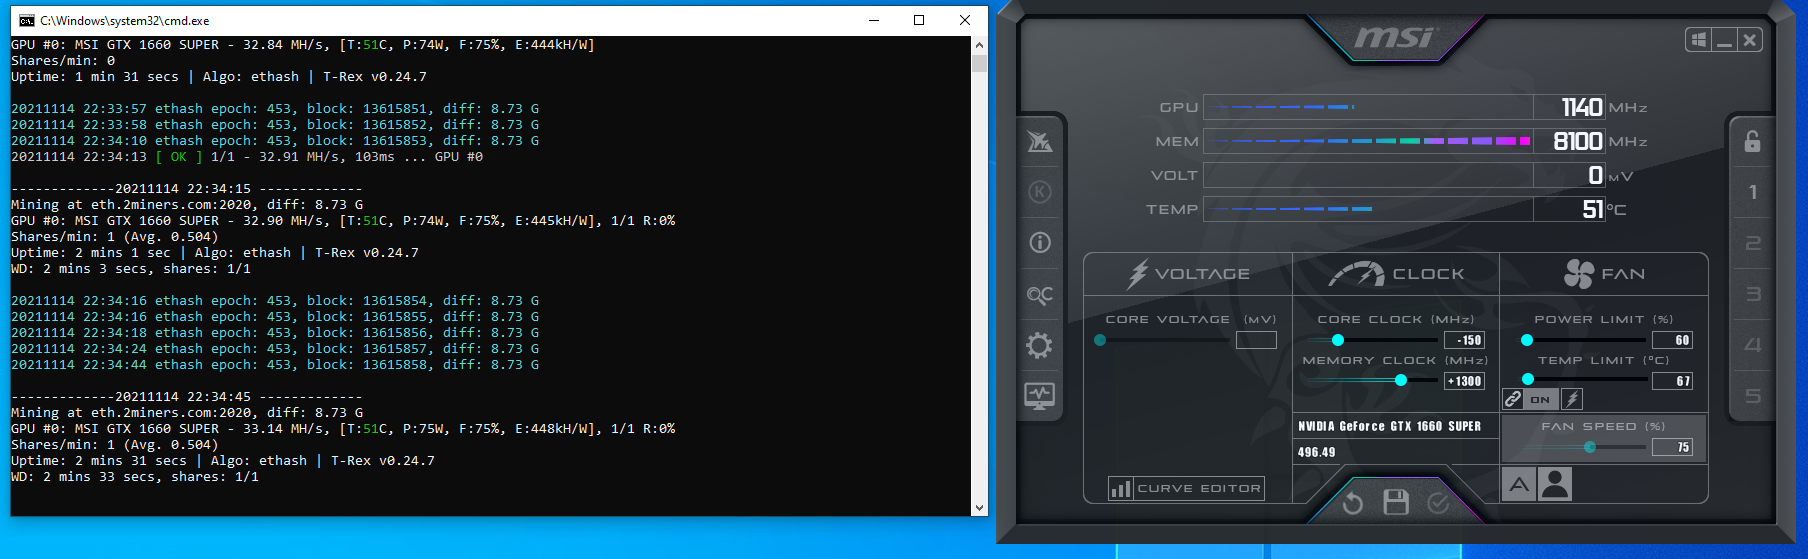
Task: Minimize the MSI Afterburner window
Action: click(1724, 40)
